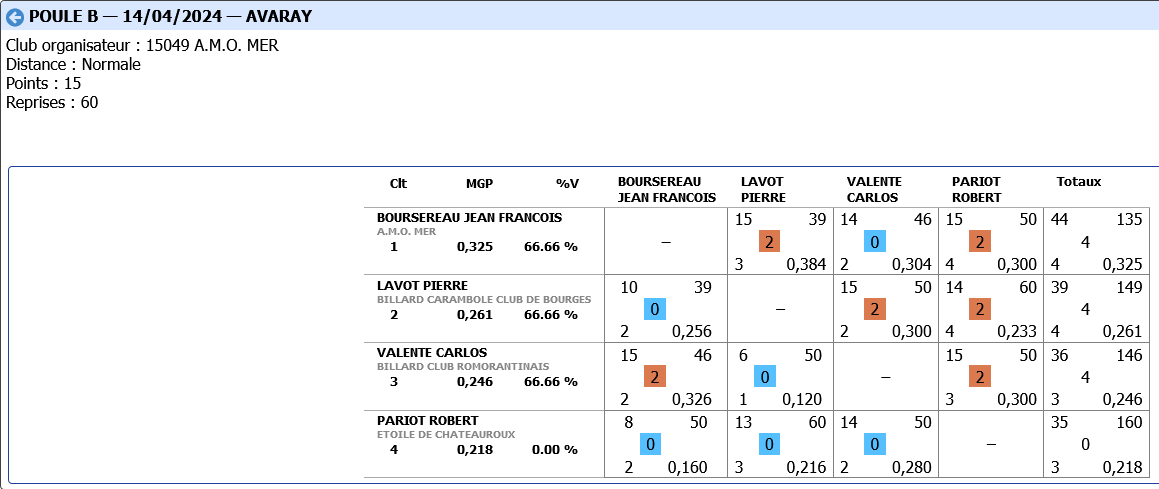Viewport: 1159px width, 489px height.
Task: Click orange 2 badge, Lavot versus Pariot
Action: point(979,309)
